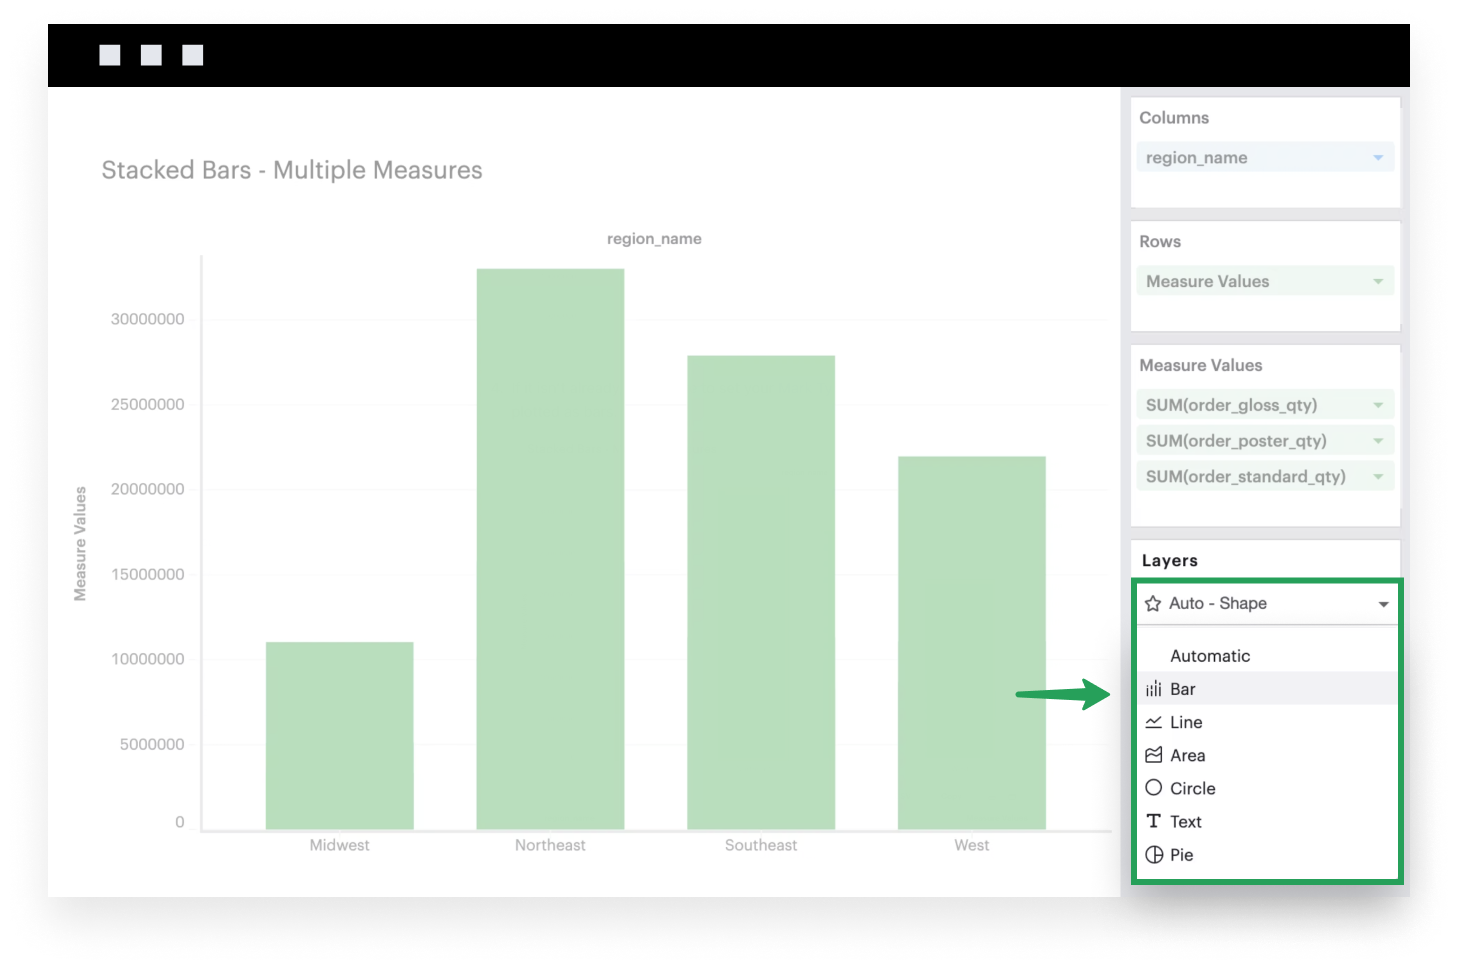Select Automatic from the shape menu
The height and width of the screenshot is (970, 1459).
(x=1210, y=656)
